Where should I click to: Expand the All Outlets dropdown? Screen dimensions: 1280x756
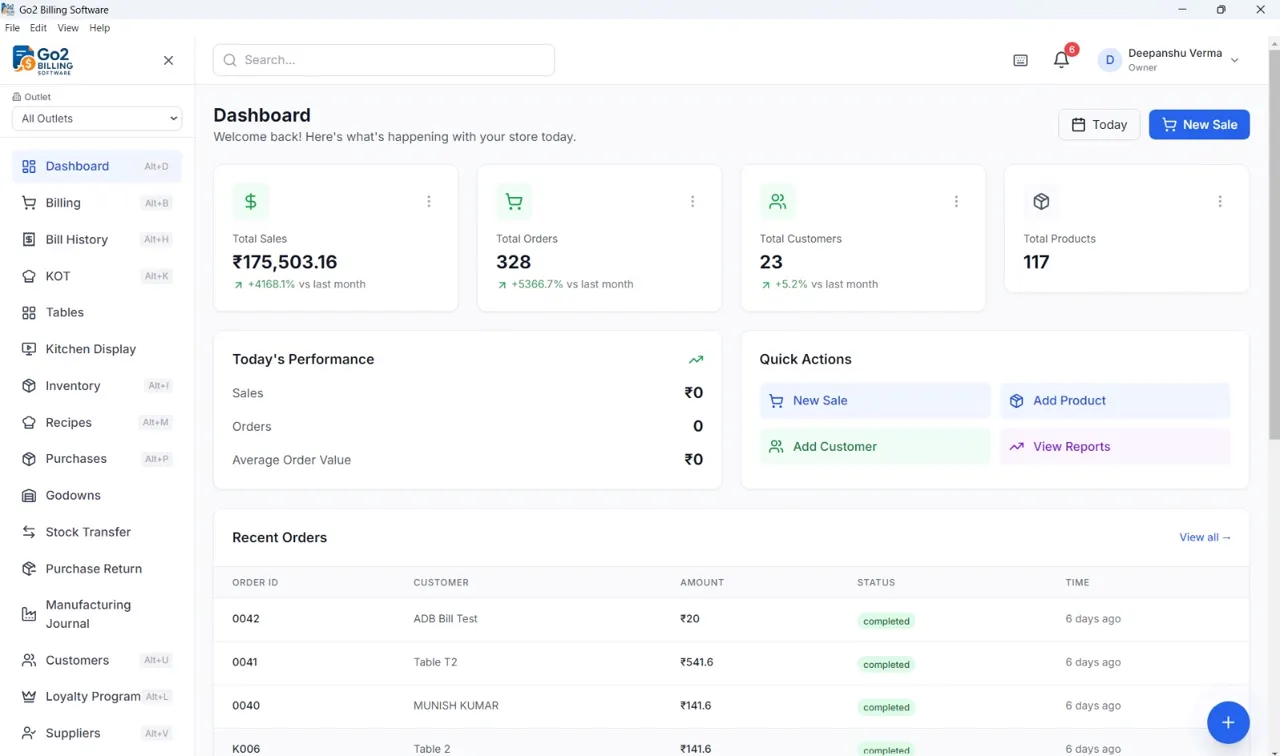[x=97, y=118]
